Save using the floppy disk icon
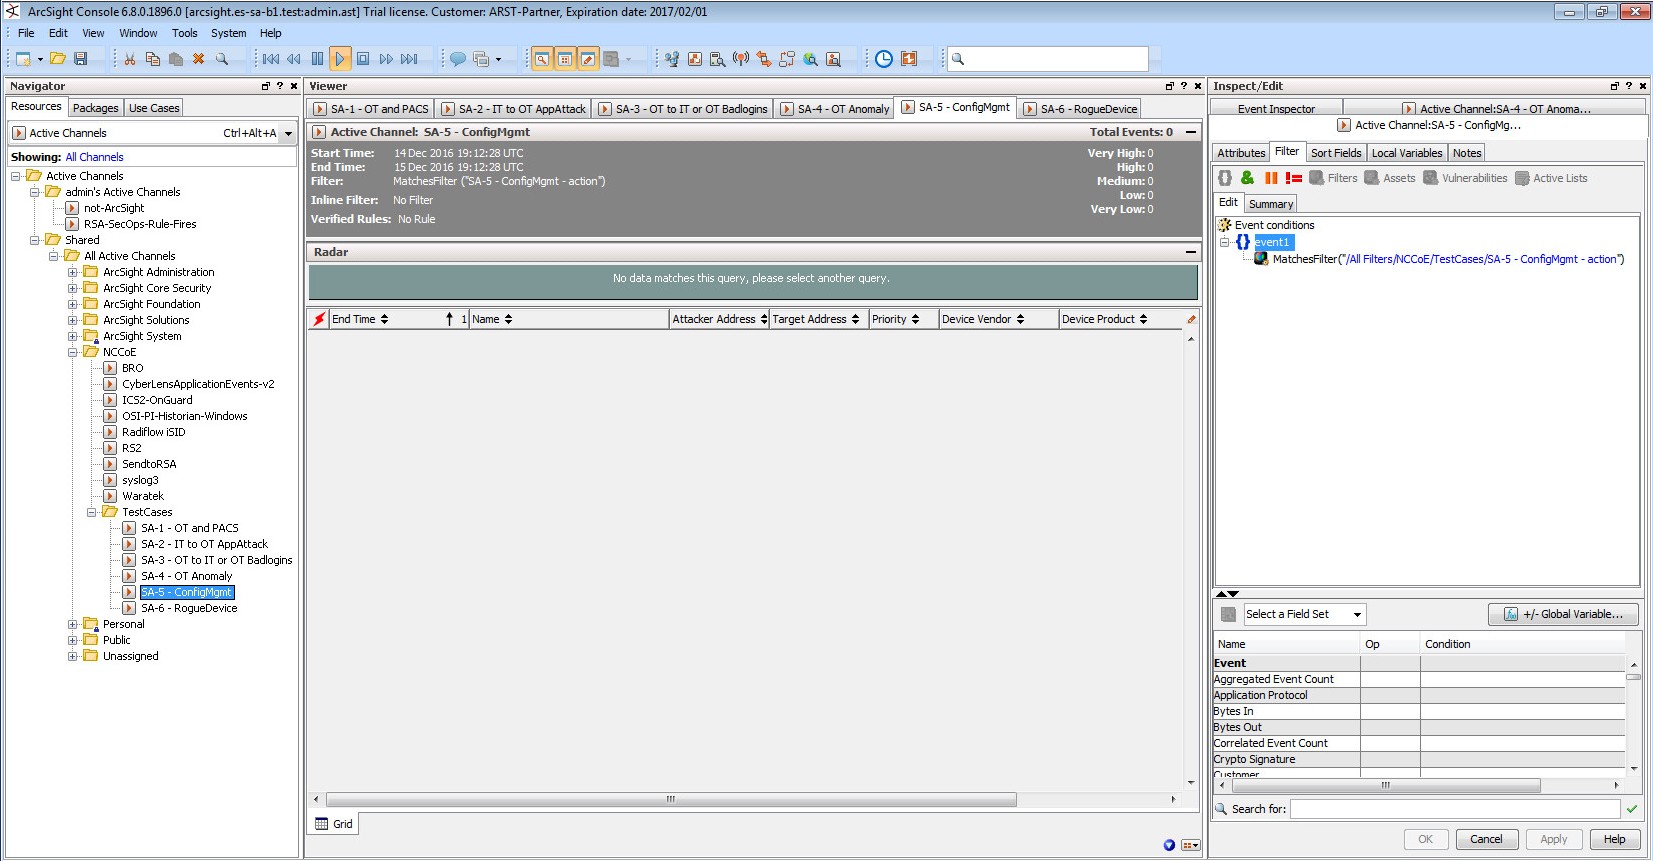Image resolution: width=1653 pixels, height=861 pixels. (81, 59)
